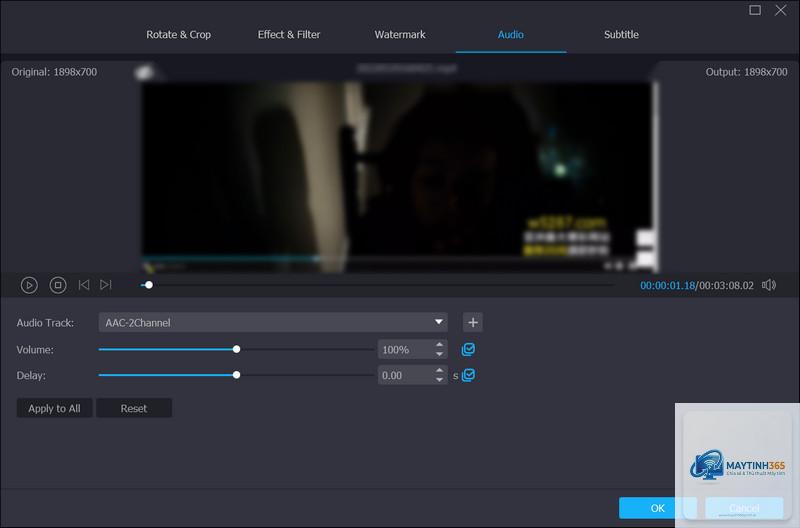Image resolution: width=800 pixels, height=528 pixels.
Task: Click Apply to All button
Action: coord(54,408)
